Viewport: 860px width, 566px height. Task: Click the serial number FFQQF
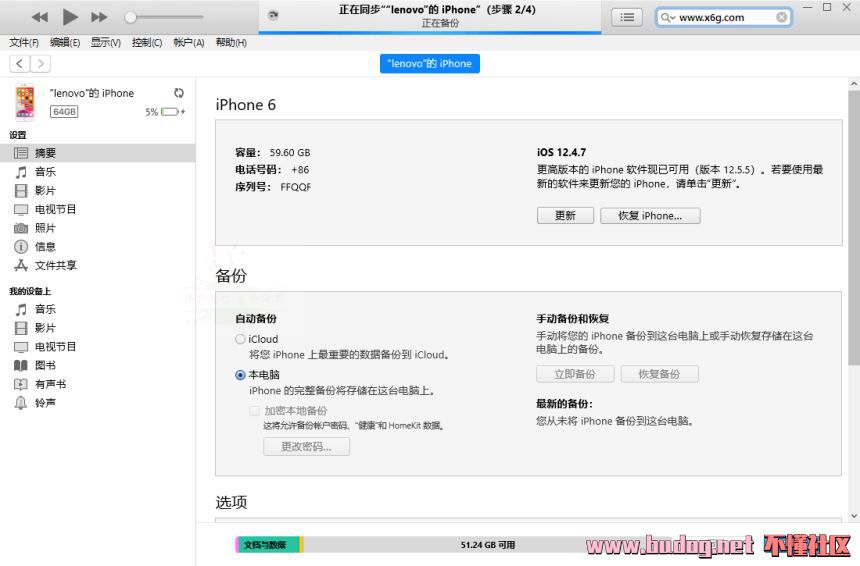(296, 187)
